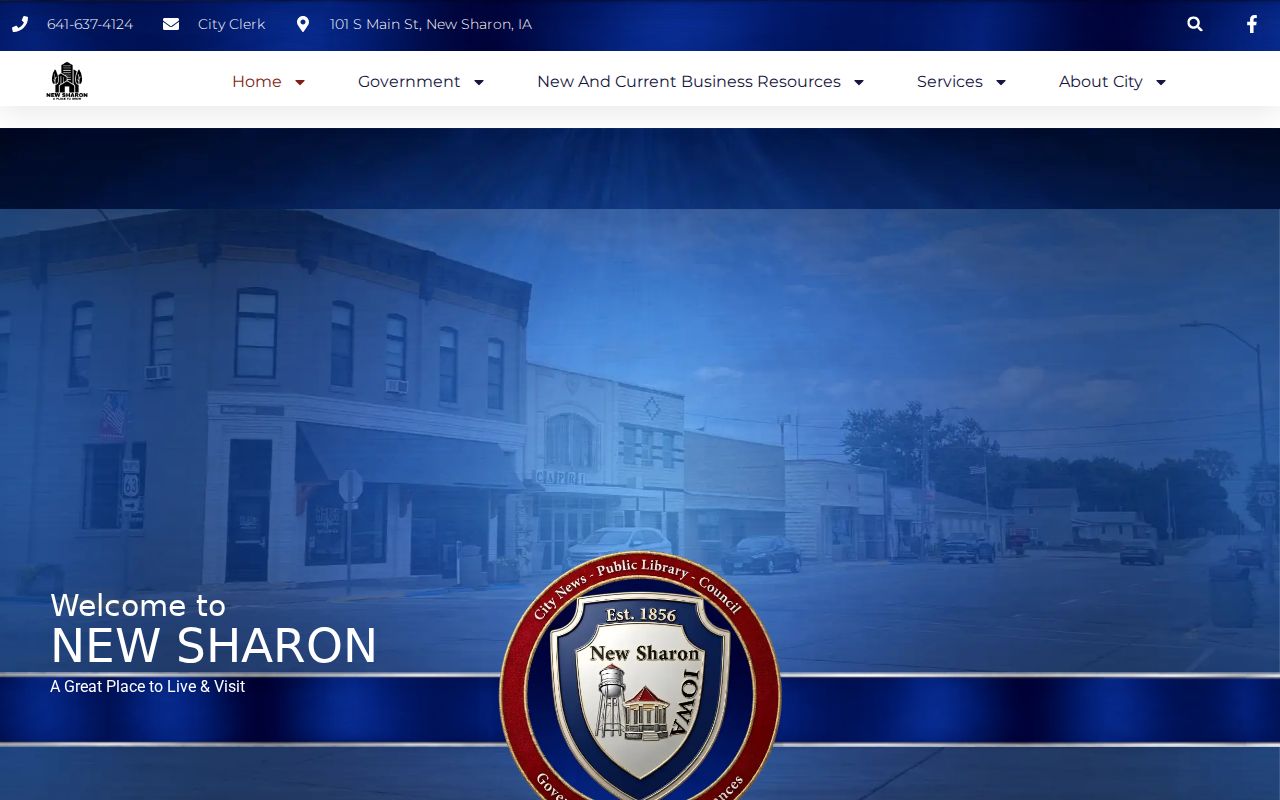This screenshot has width=1280, height=800.
Task: Open the About City menu item
Action: click(x=1101, y=82)
